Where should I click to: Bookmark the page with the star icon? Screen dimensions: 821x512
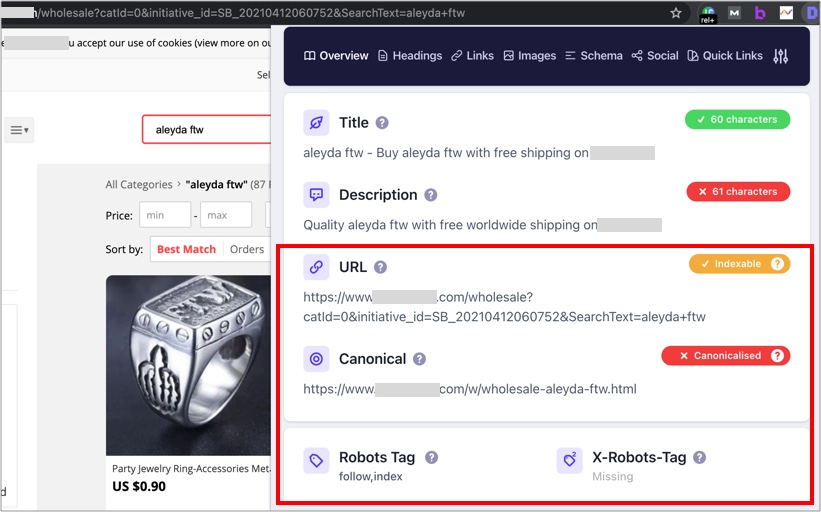(x=676, y=13)
